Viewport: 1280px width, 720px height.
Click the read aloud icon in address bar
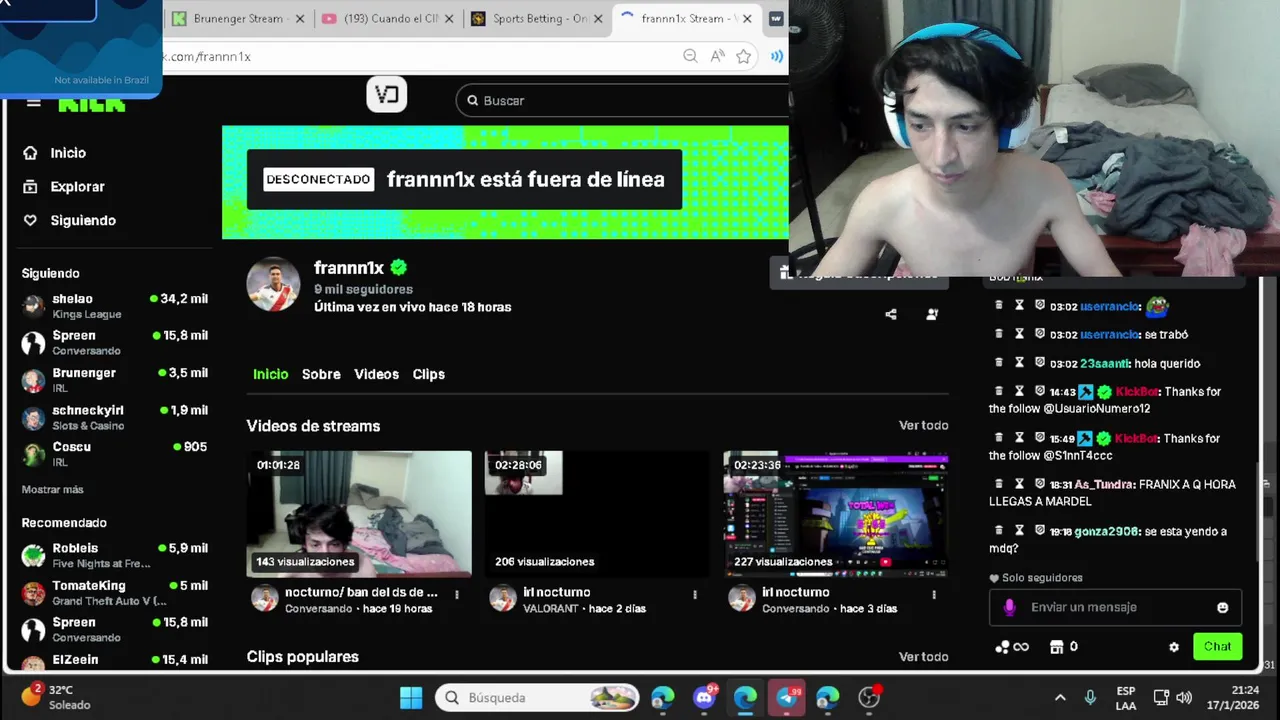point(717,57)
